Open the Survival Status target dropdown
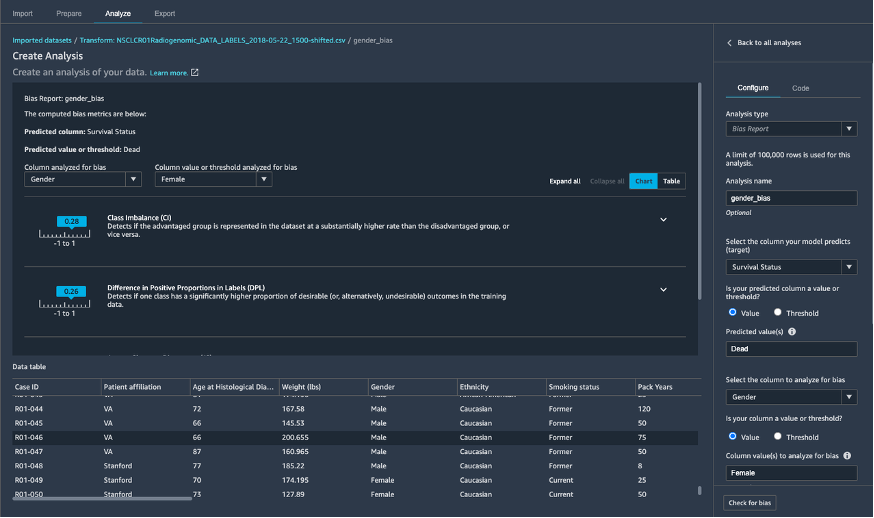874x518 pixels. (x=791, y=267)
